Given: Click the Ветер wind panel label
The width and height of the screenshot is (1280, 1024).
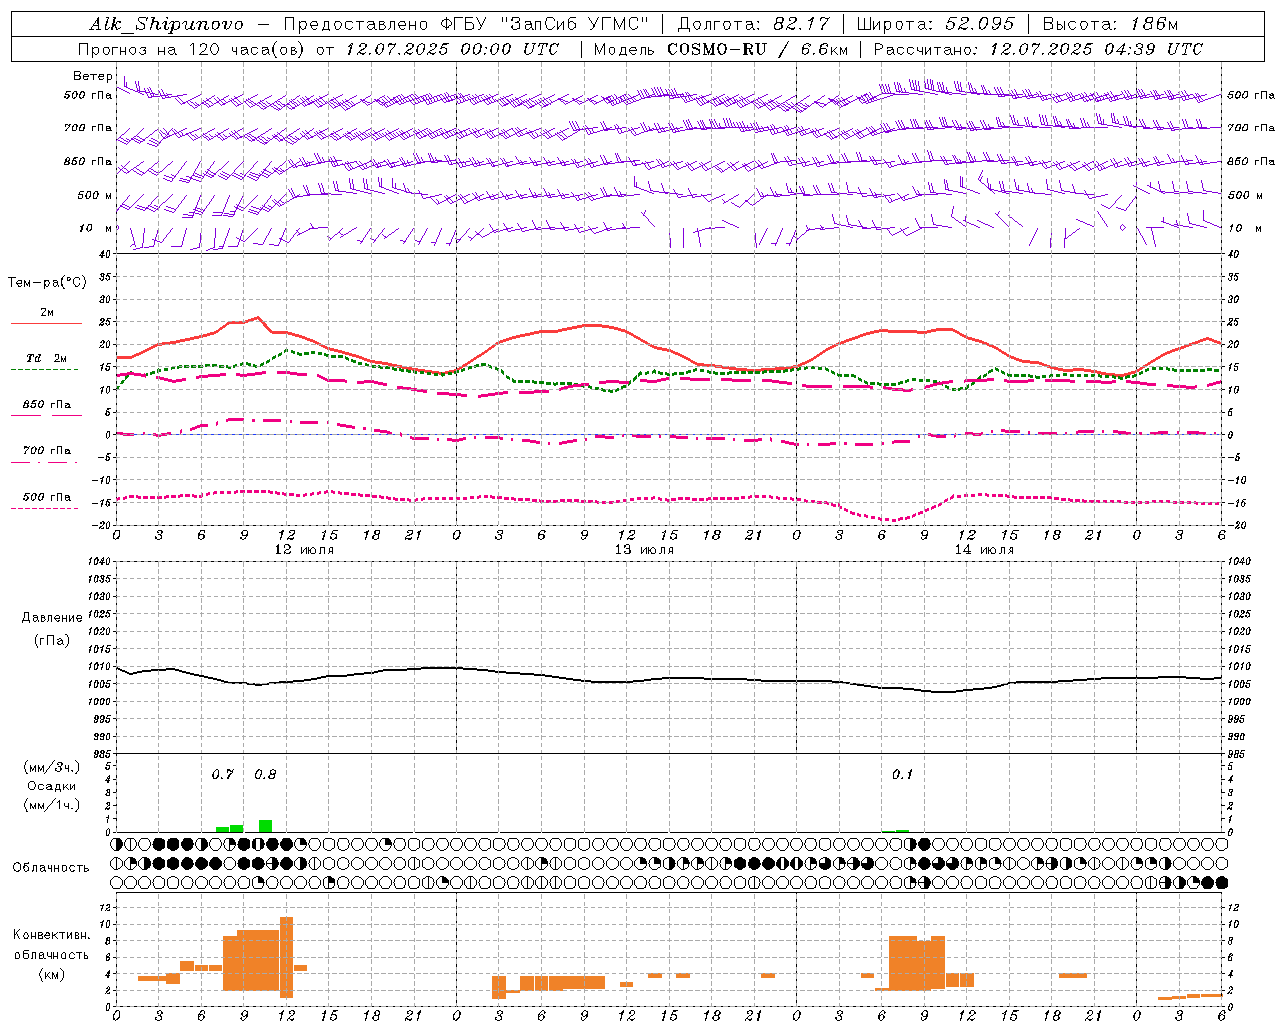Looking at the screenshot, I should (x=92, y=76).
